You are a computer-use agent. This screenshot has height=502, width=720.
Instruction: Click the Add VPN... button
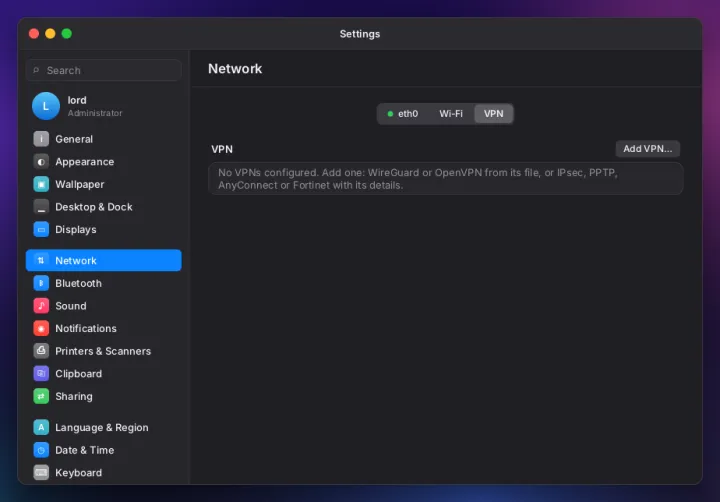point(647,149)
